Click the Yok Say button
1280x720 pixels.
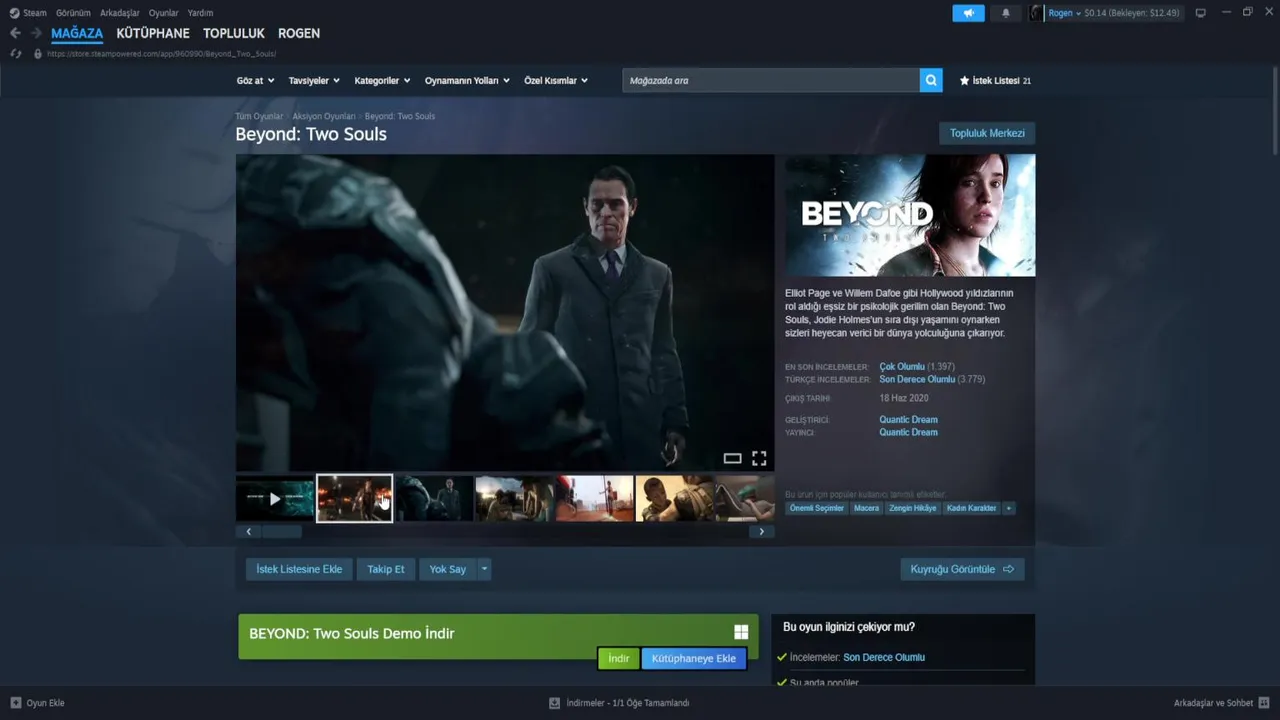point(448,569)
